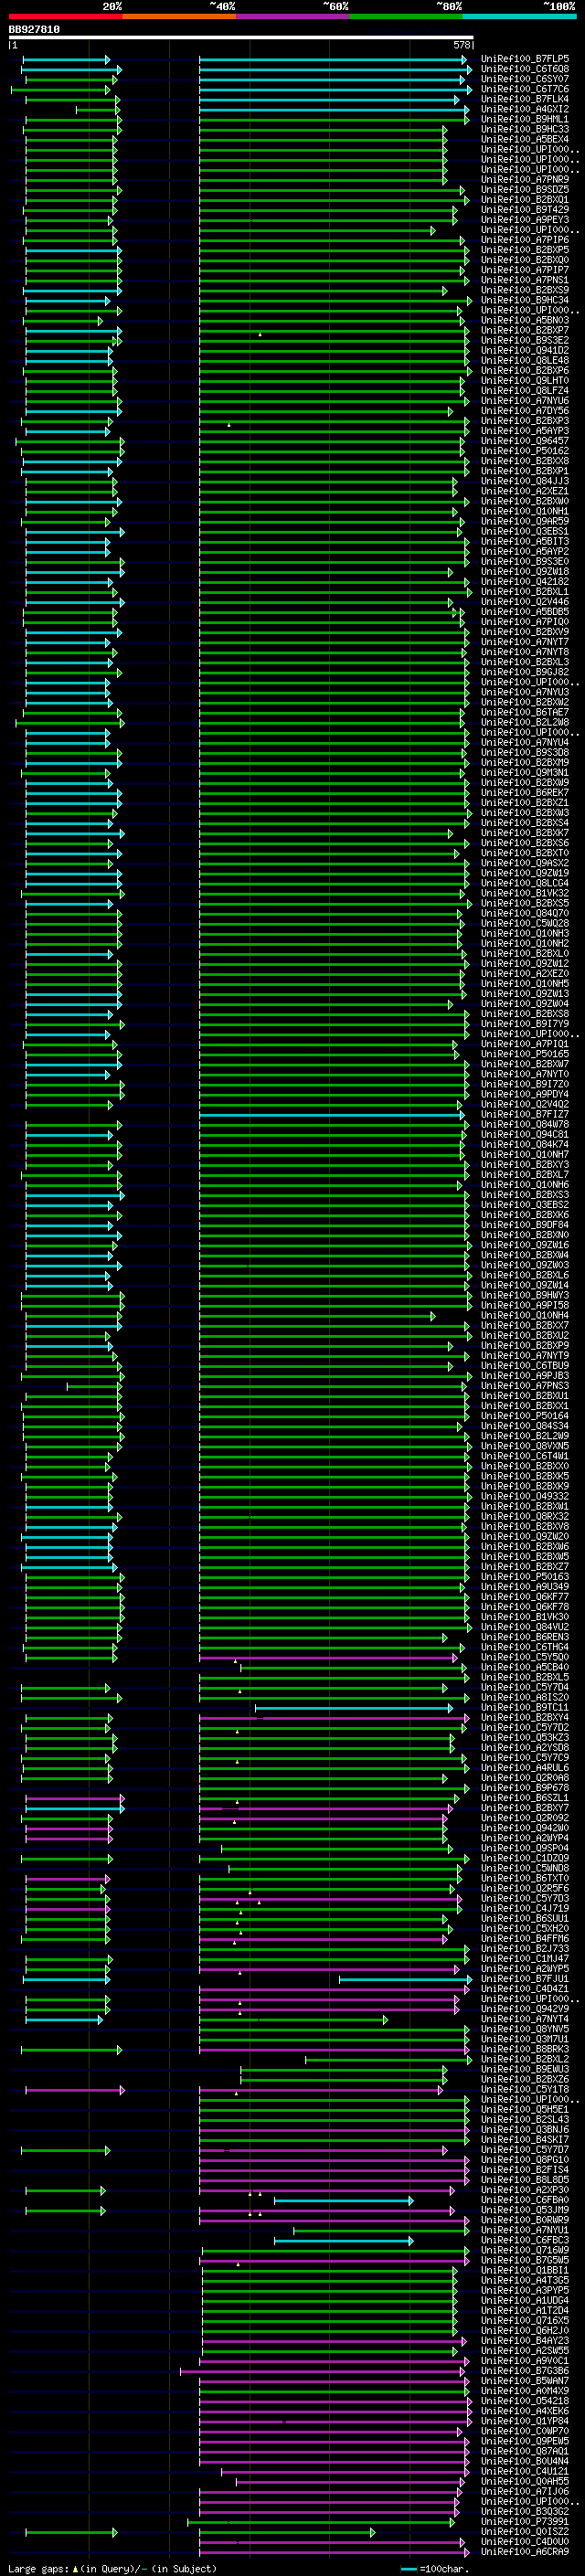This screenshot has width=585, height=2576.
Task: Select the query name BB927810
Action: click(34, 30)
